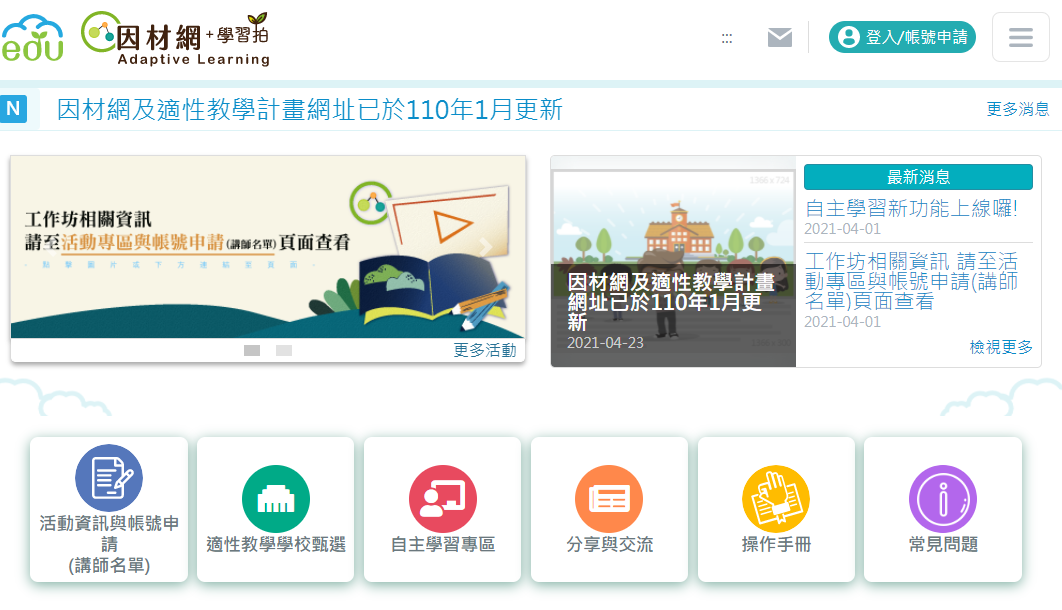
Task: Open 更多消息 link
Action: click(1017, 109)
